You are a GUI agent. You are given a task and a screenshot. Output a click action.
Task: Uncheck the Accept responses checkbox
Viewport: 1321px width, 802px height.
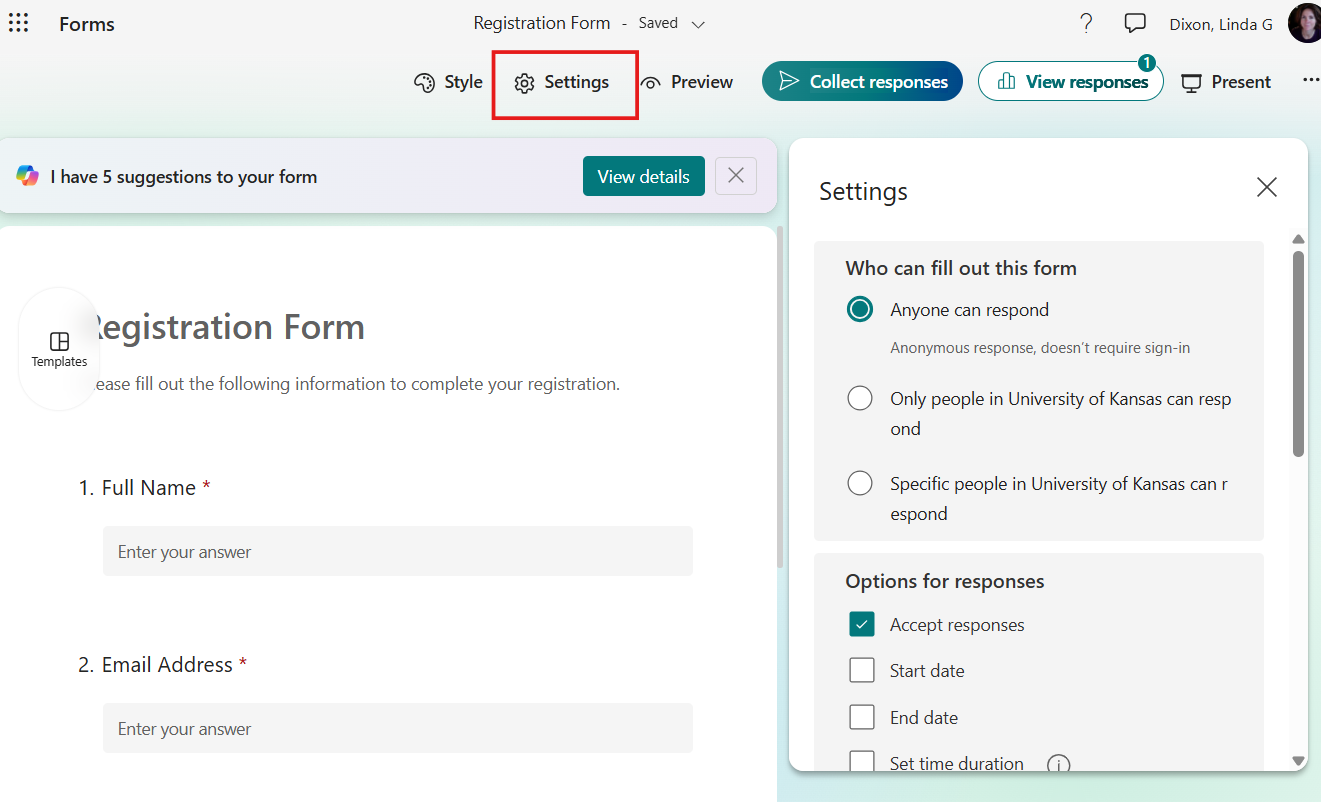(862, 625)
